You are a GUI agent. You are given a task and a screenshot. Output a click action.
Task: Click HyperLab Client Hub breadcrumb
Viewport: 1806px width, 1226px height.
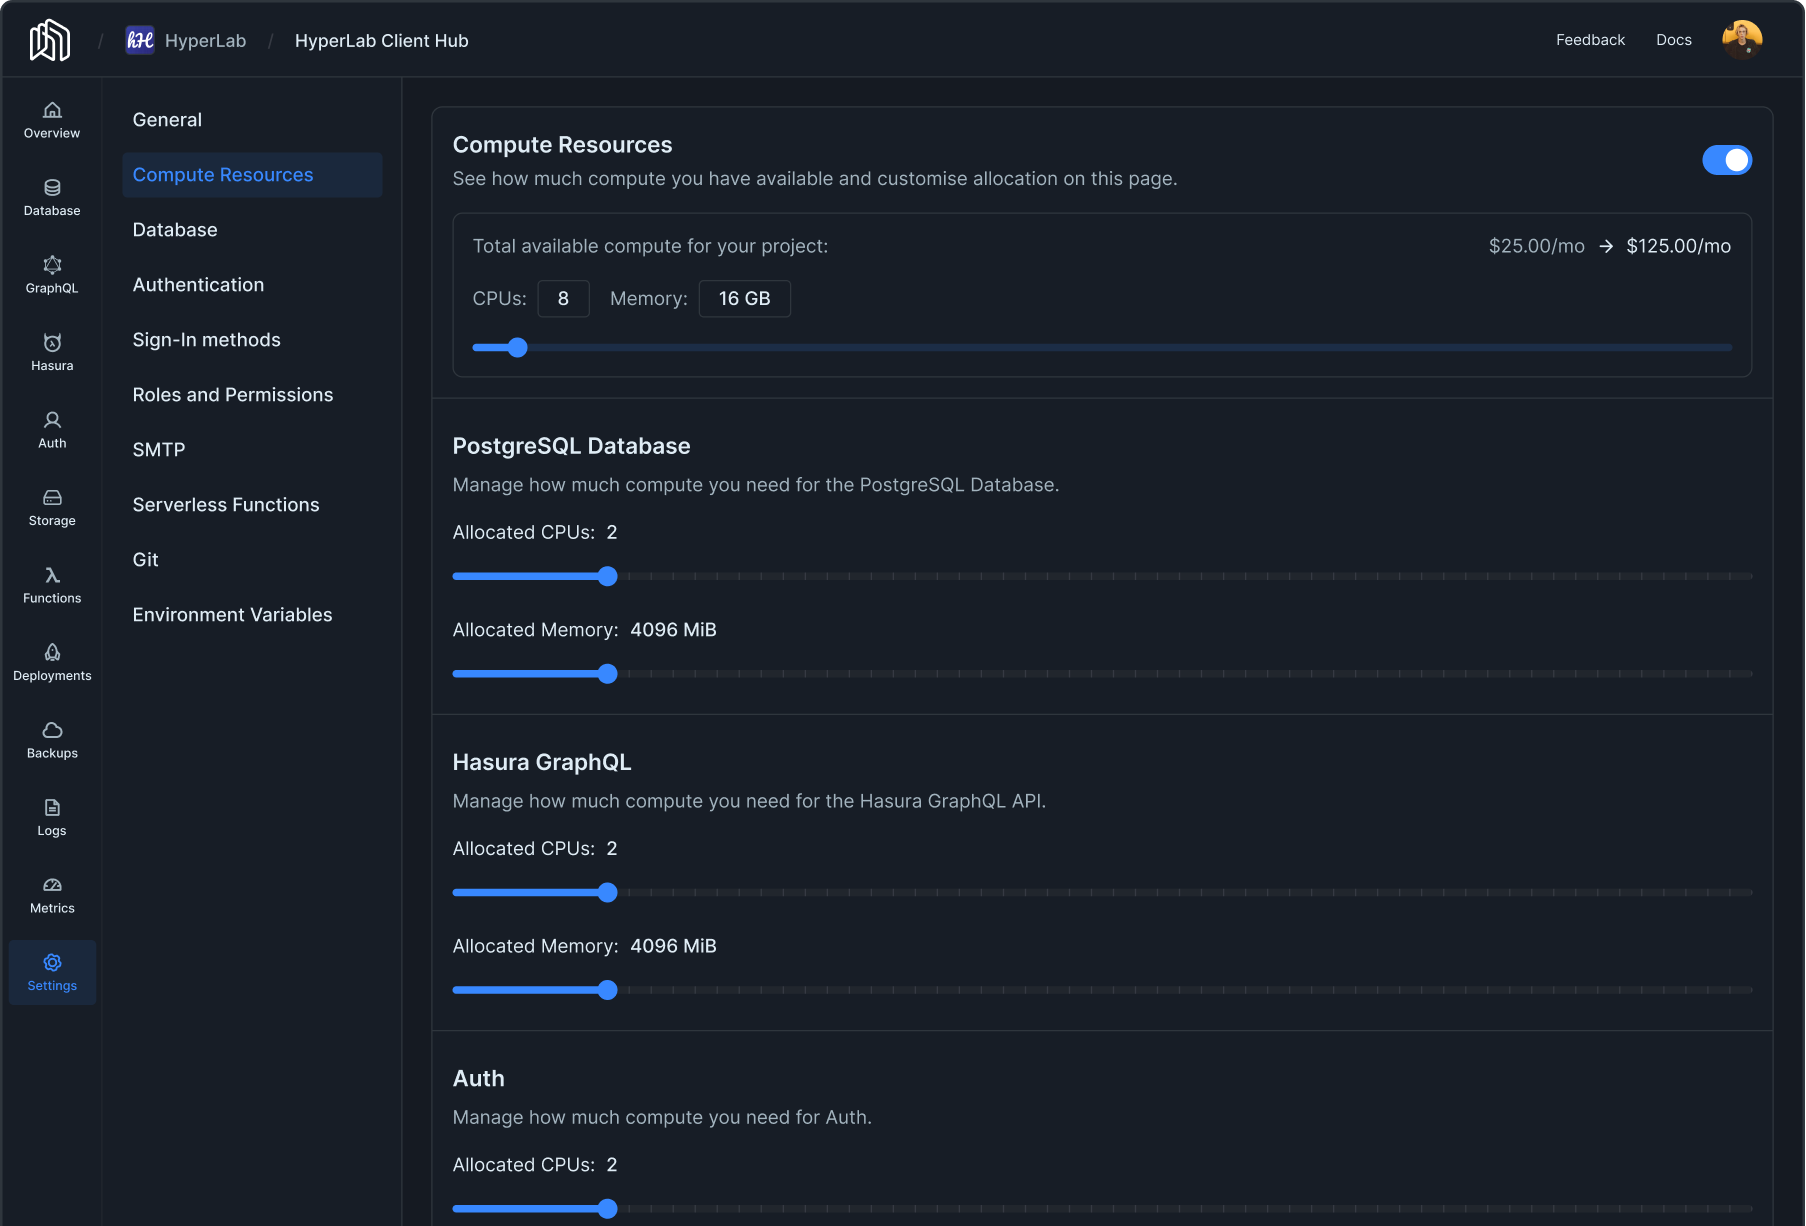pos(381,41)
